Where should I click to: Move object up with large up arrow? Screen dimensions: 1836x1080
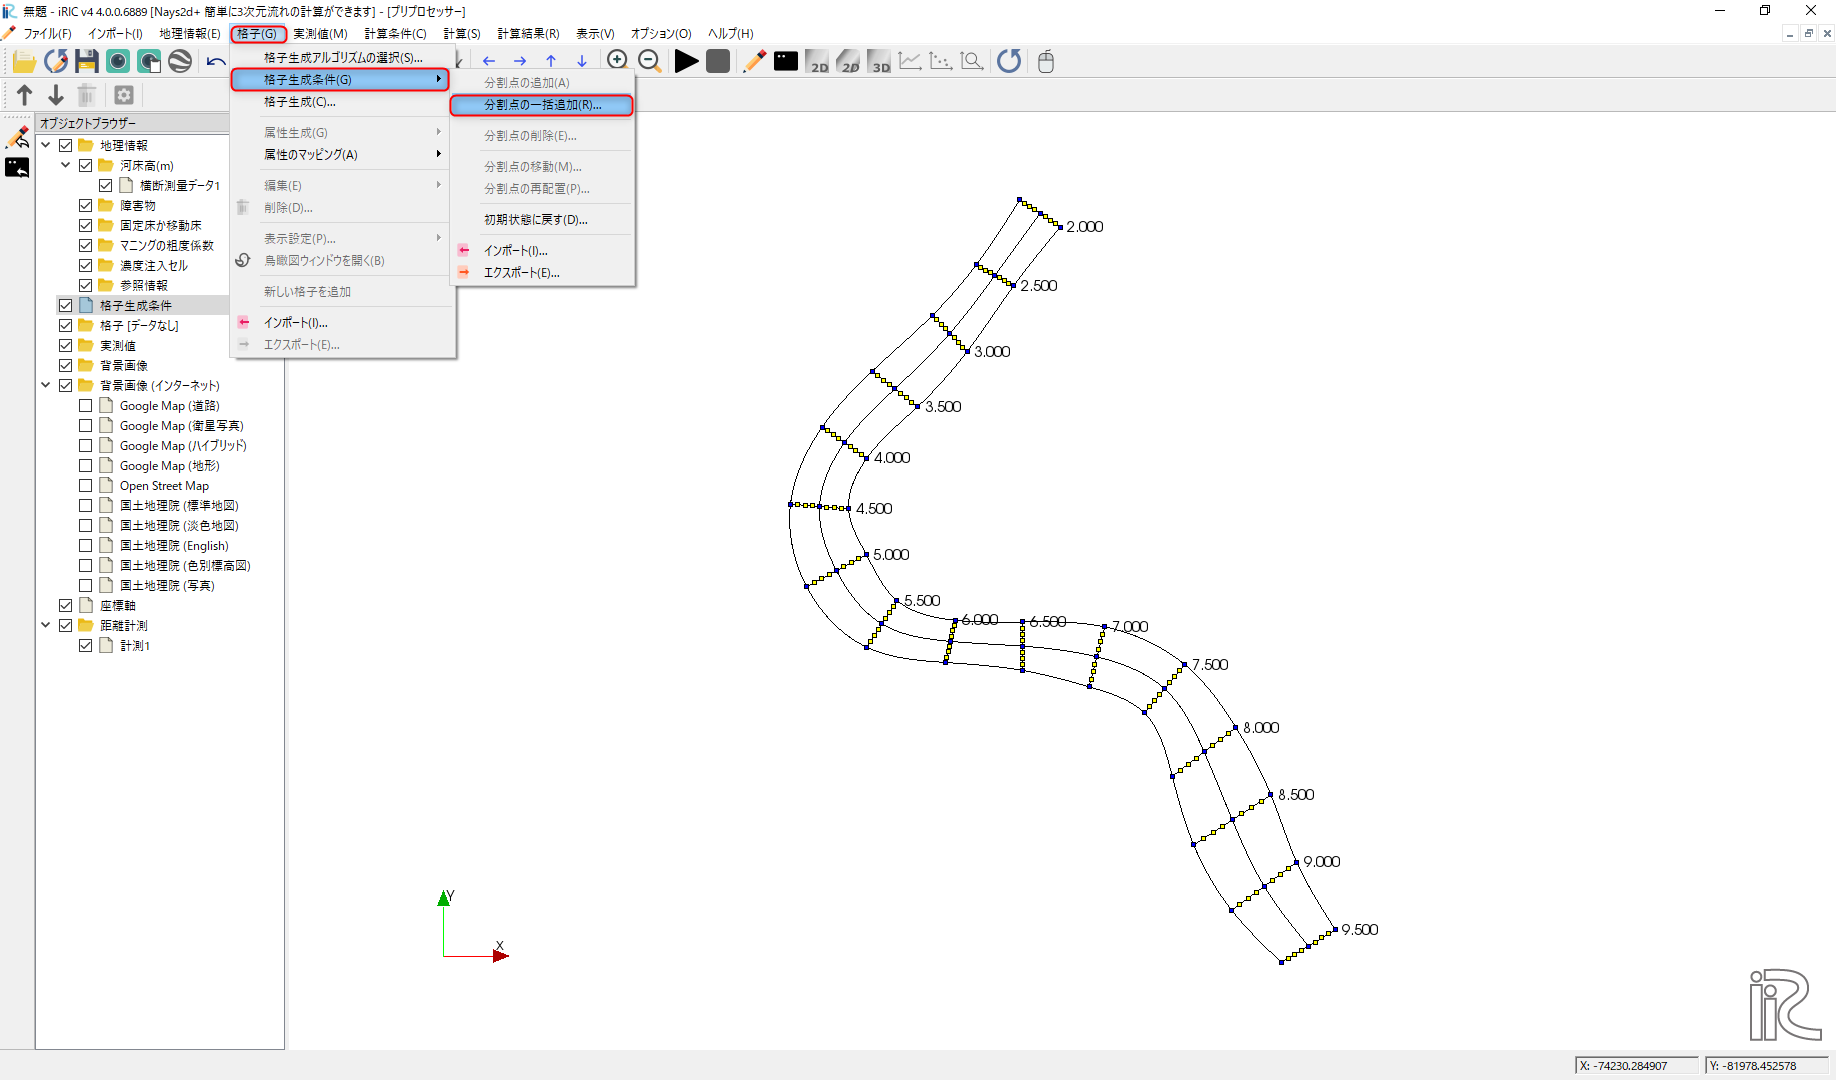pyautogui.click(x=25, y=95)
